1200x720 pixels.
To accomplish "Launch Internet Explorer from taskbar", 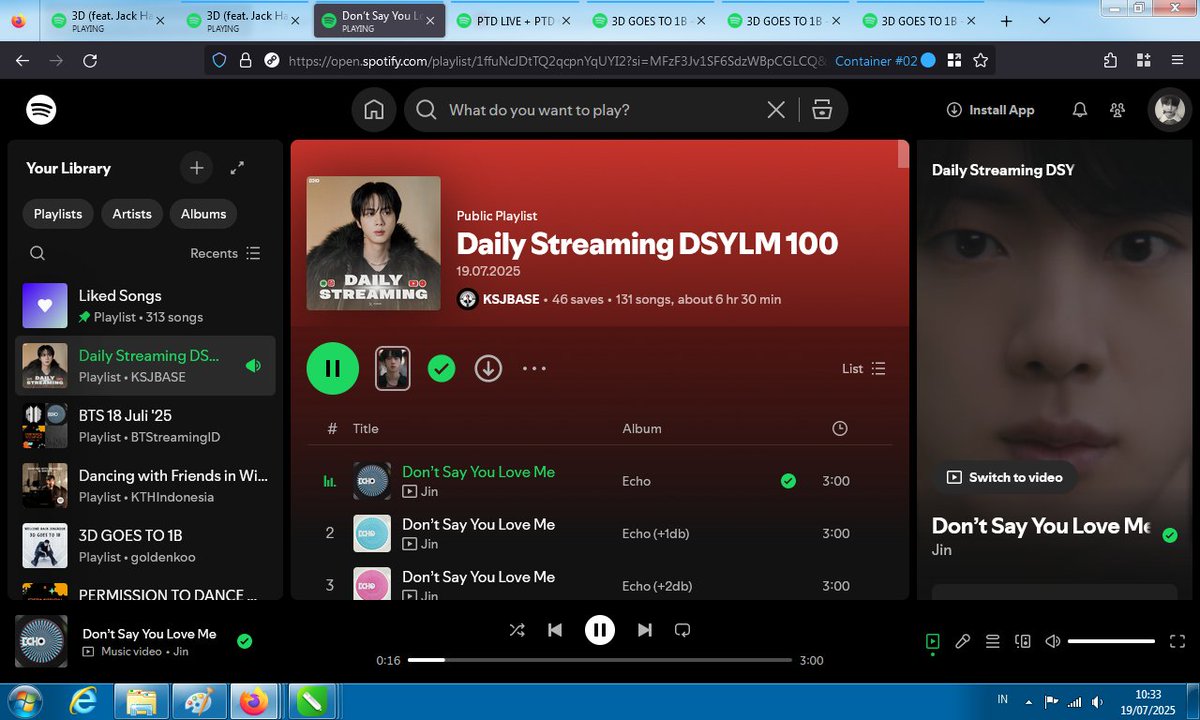I will click(x=84, y=704).
